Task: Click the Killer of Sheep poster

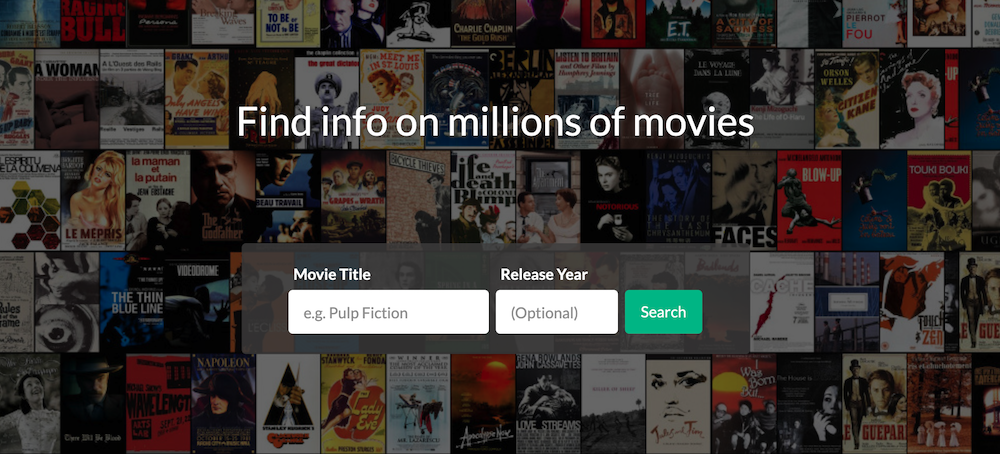Action: tap(613, 404)
